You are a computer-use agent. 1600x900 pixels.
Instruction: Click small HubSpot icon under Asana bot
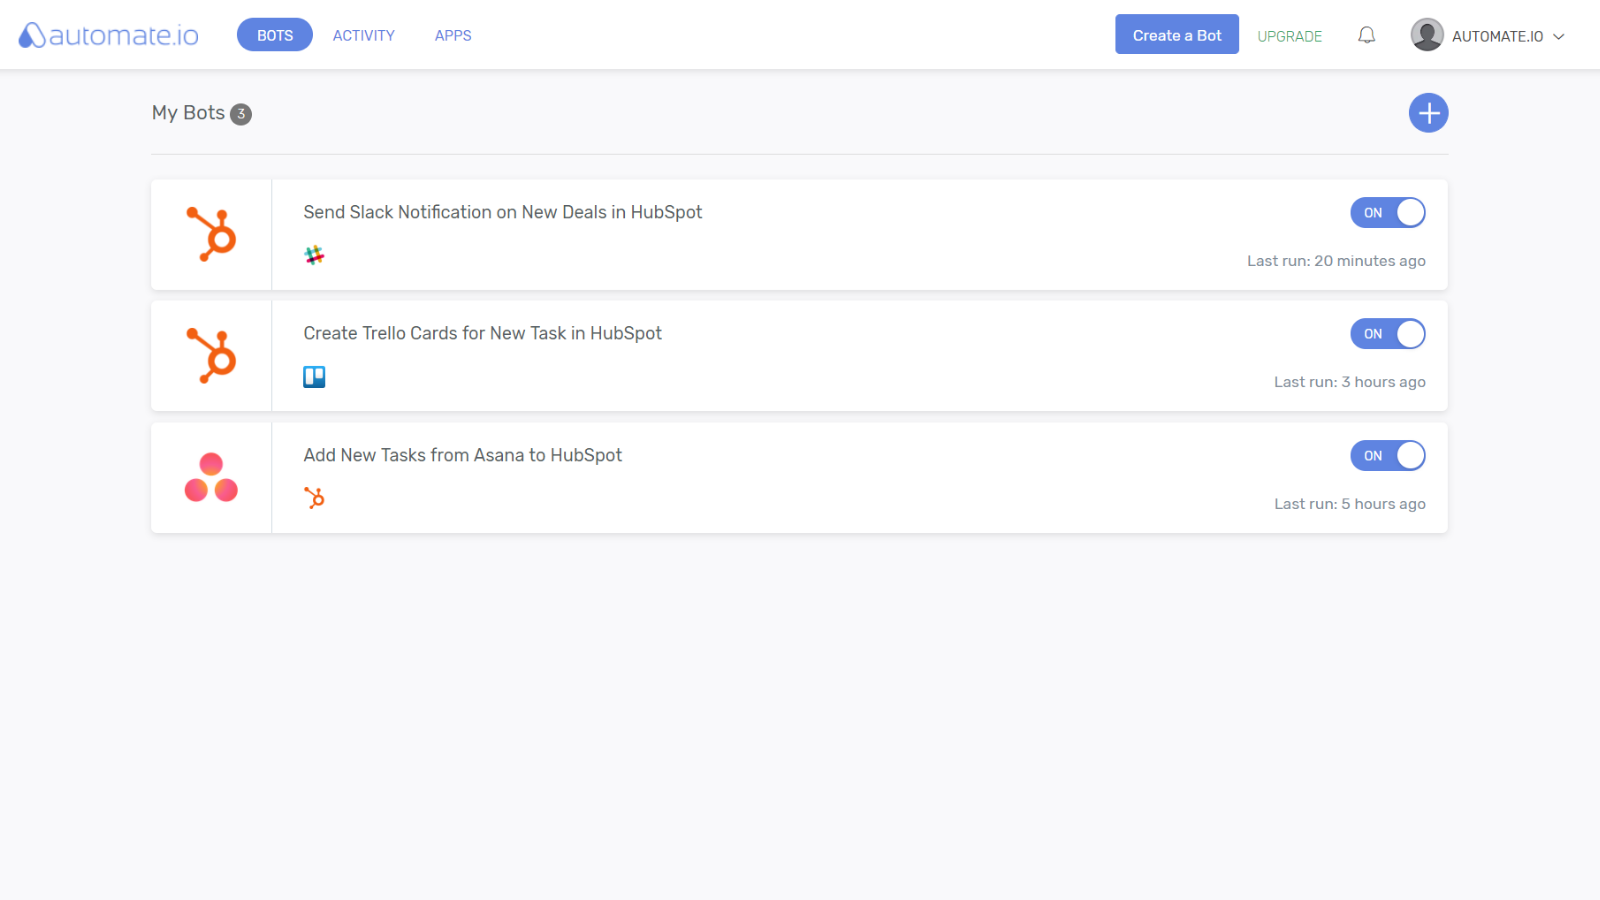314,498
